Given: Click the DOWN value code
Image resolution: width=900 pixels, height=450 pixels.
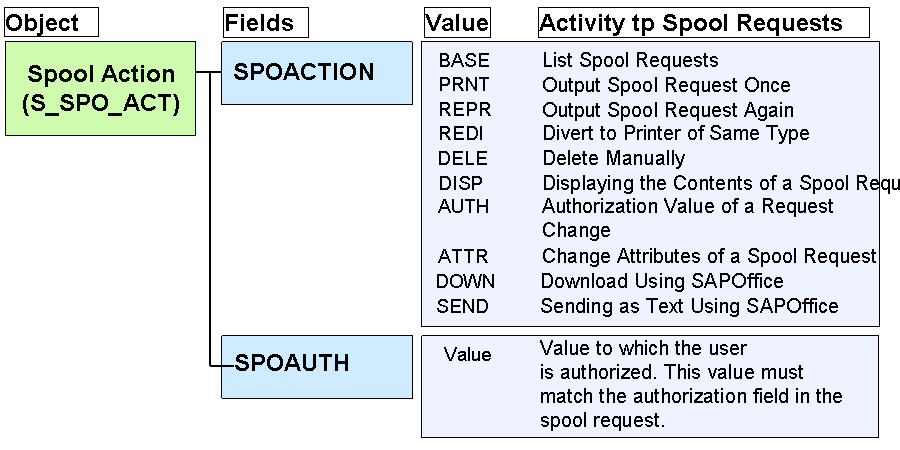Looking at the screenshot, I should tap(465, 281).
